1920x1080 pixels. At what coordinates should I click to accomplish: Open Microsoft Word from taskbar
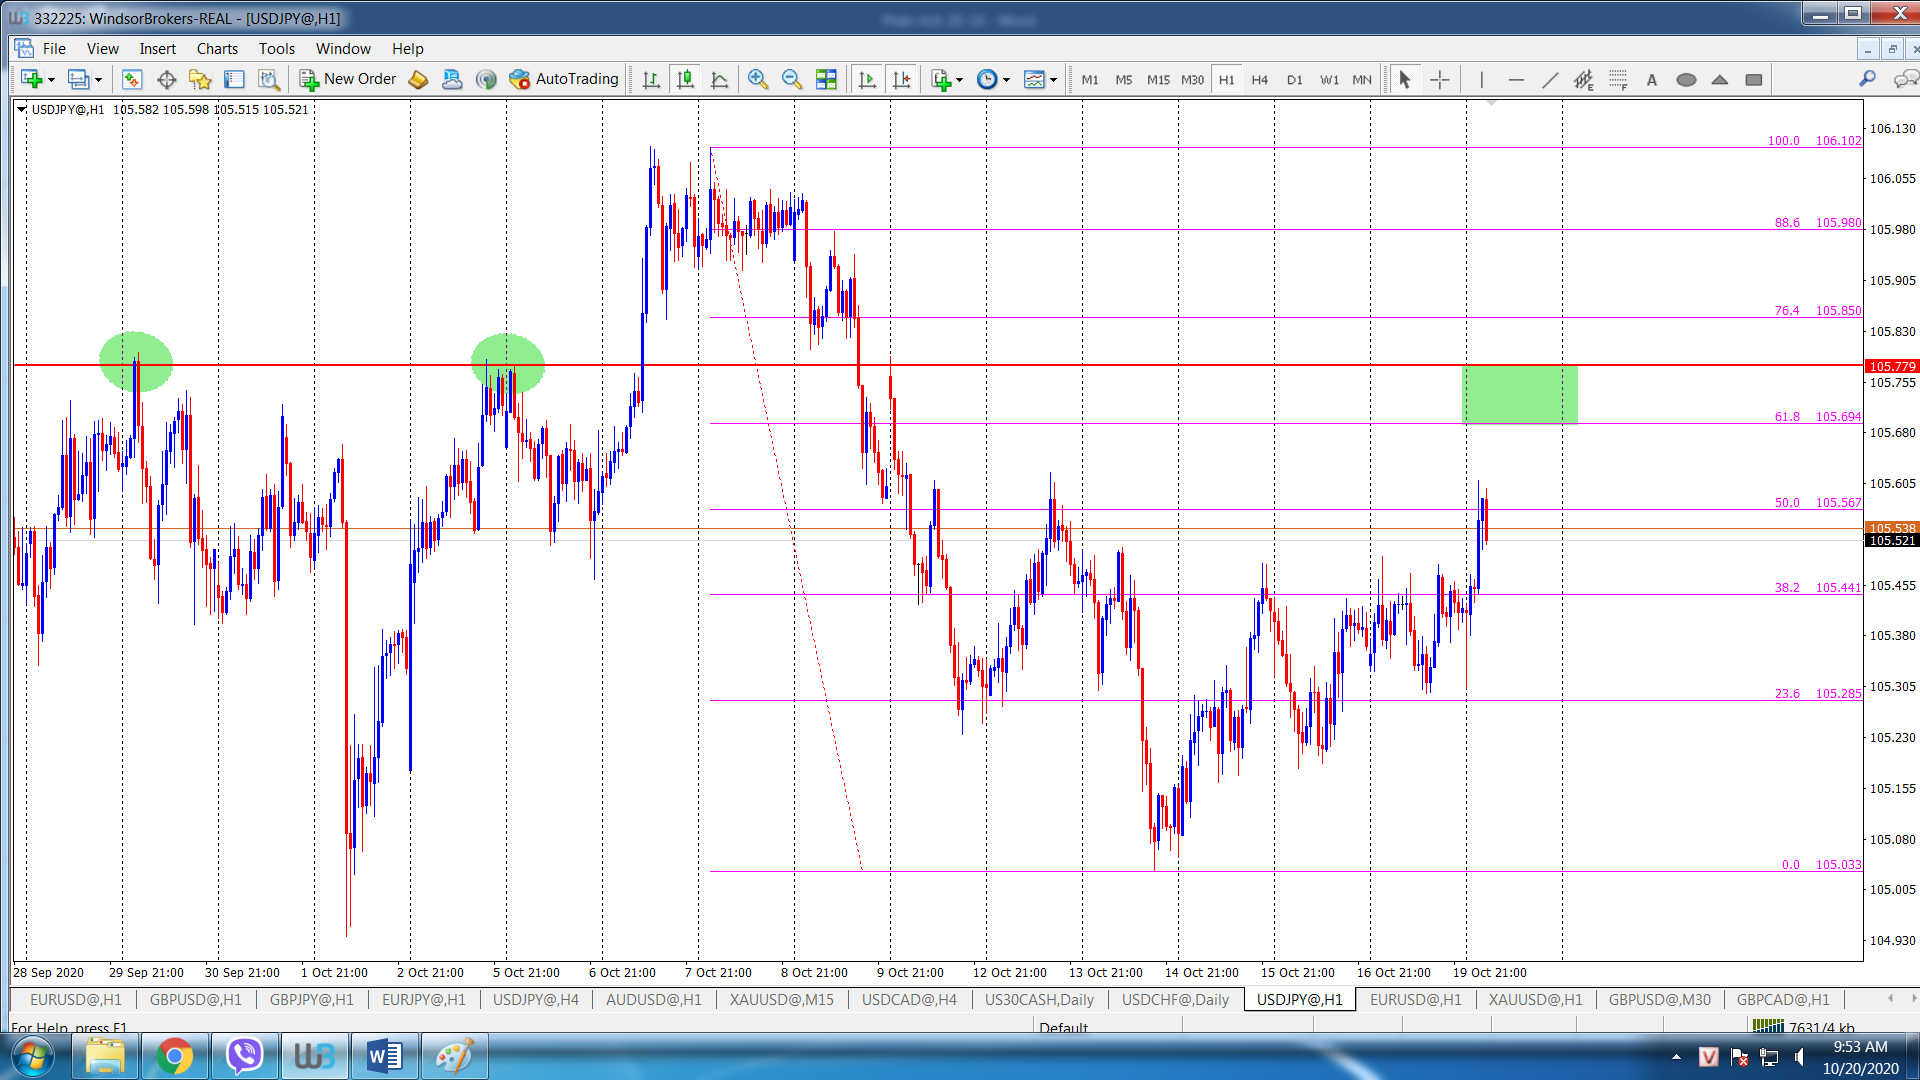click(384, 1056)
